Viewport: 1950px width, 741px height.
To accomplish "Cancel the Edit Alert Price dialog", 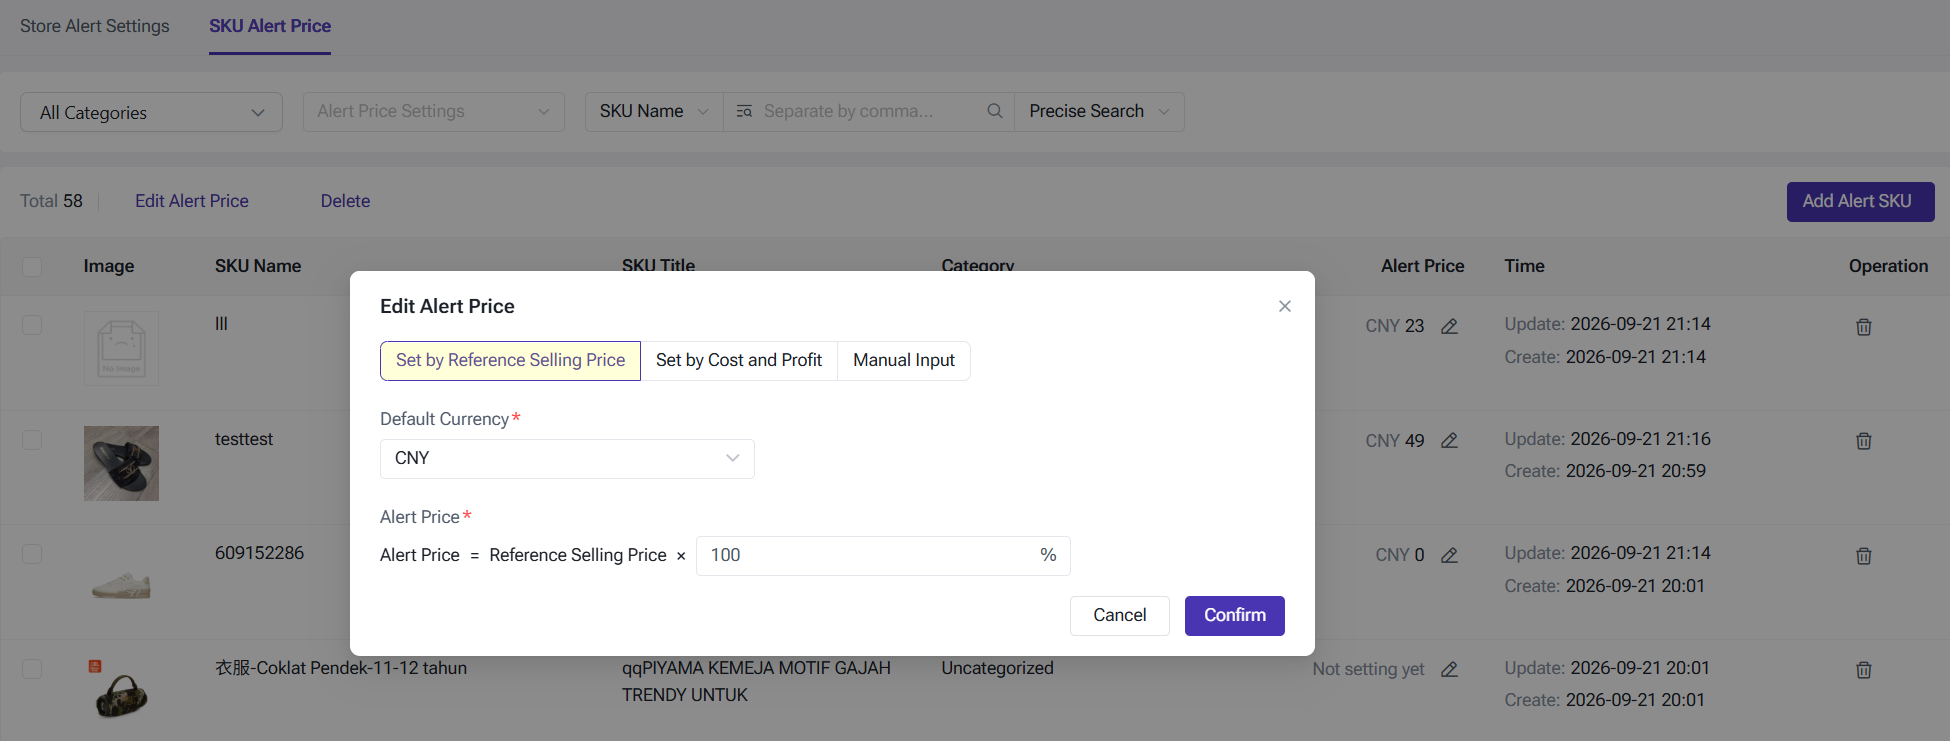I will (x=1120, y=616).
